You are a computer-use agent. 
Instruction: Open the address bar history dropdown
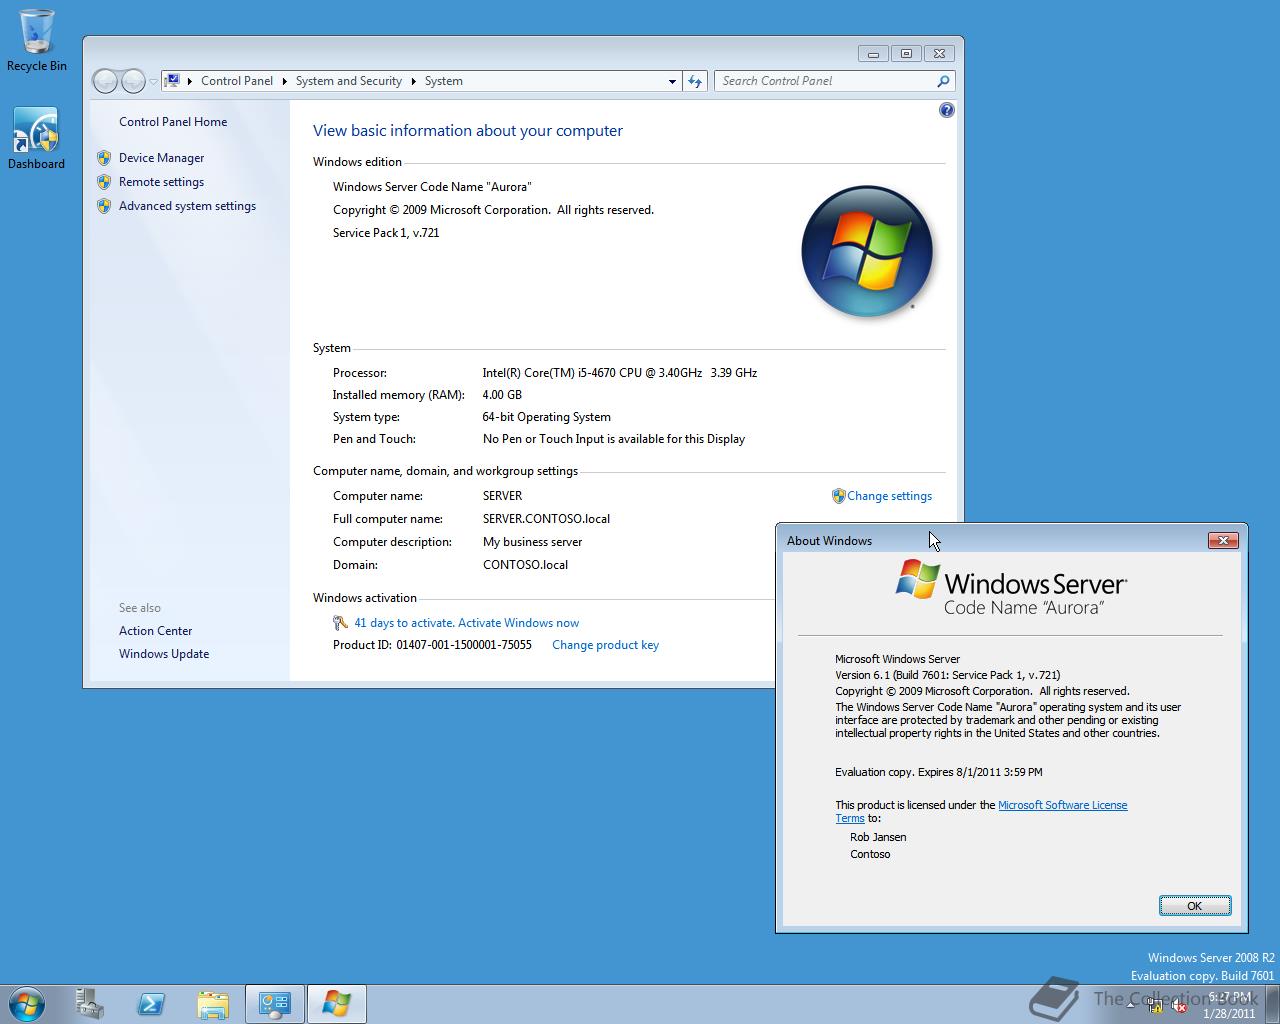(672, 81)
